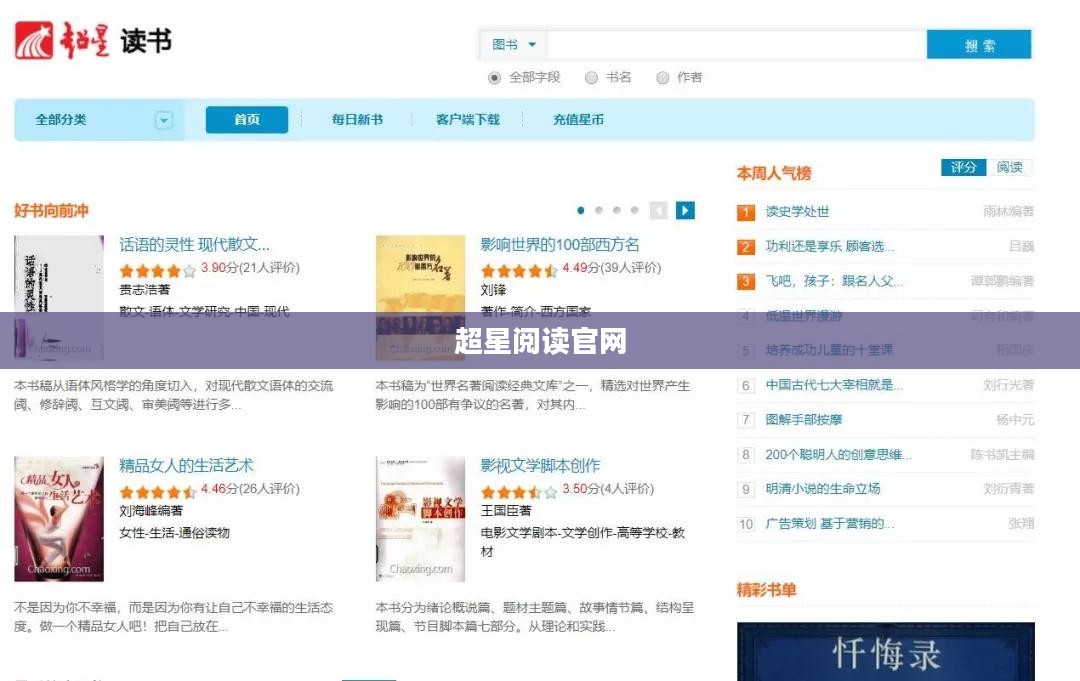Screen dimensions: 1080x681
Task: Click star rating of 精品女人的生活艺术
Action: tap(158, 492)
